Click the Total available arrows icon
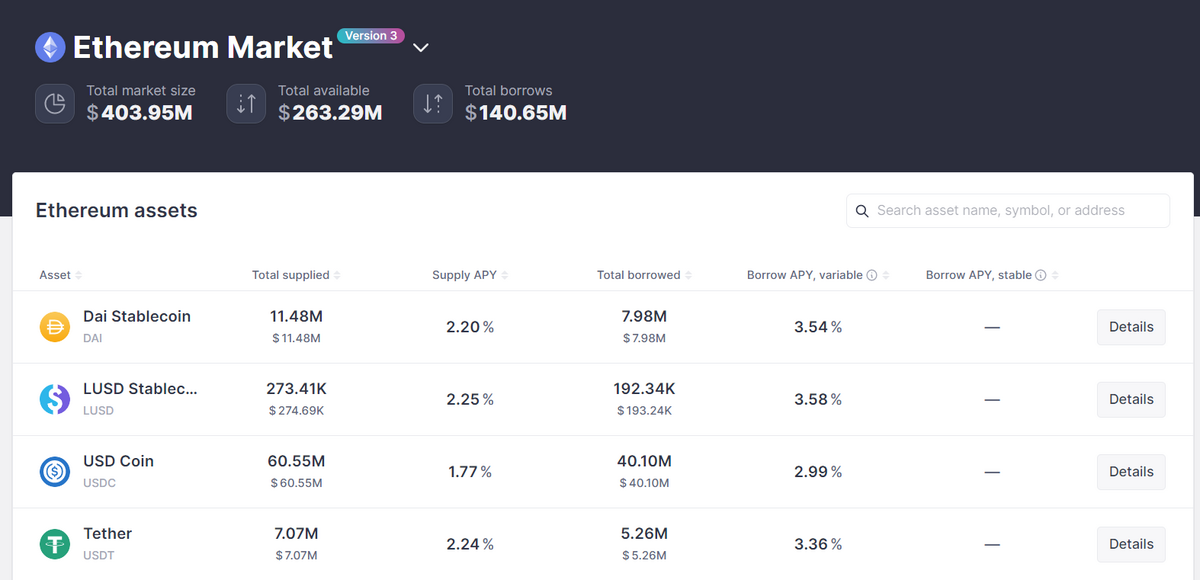Image resolution: width=1200 pixels, height=580 pixels. tap(246, 104)
